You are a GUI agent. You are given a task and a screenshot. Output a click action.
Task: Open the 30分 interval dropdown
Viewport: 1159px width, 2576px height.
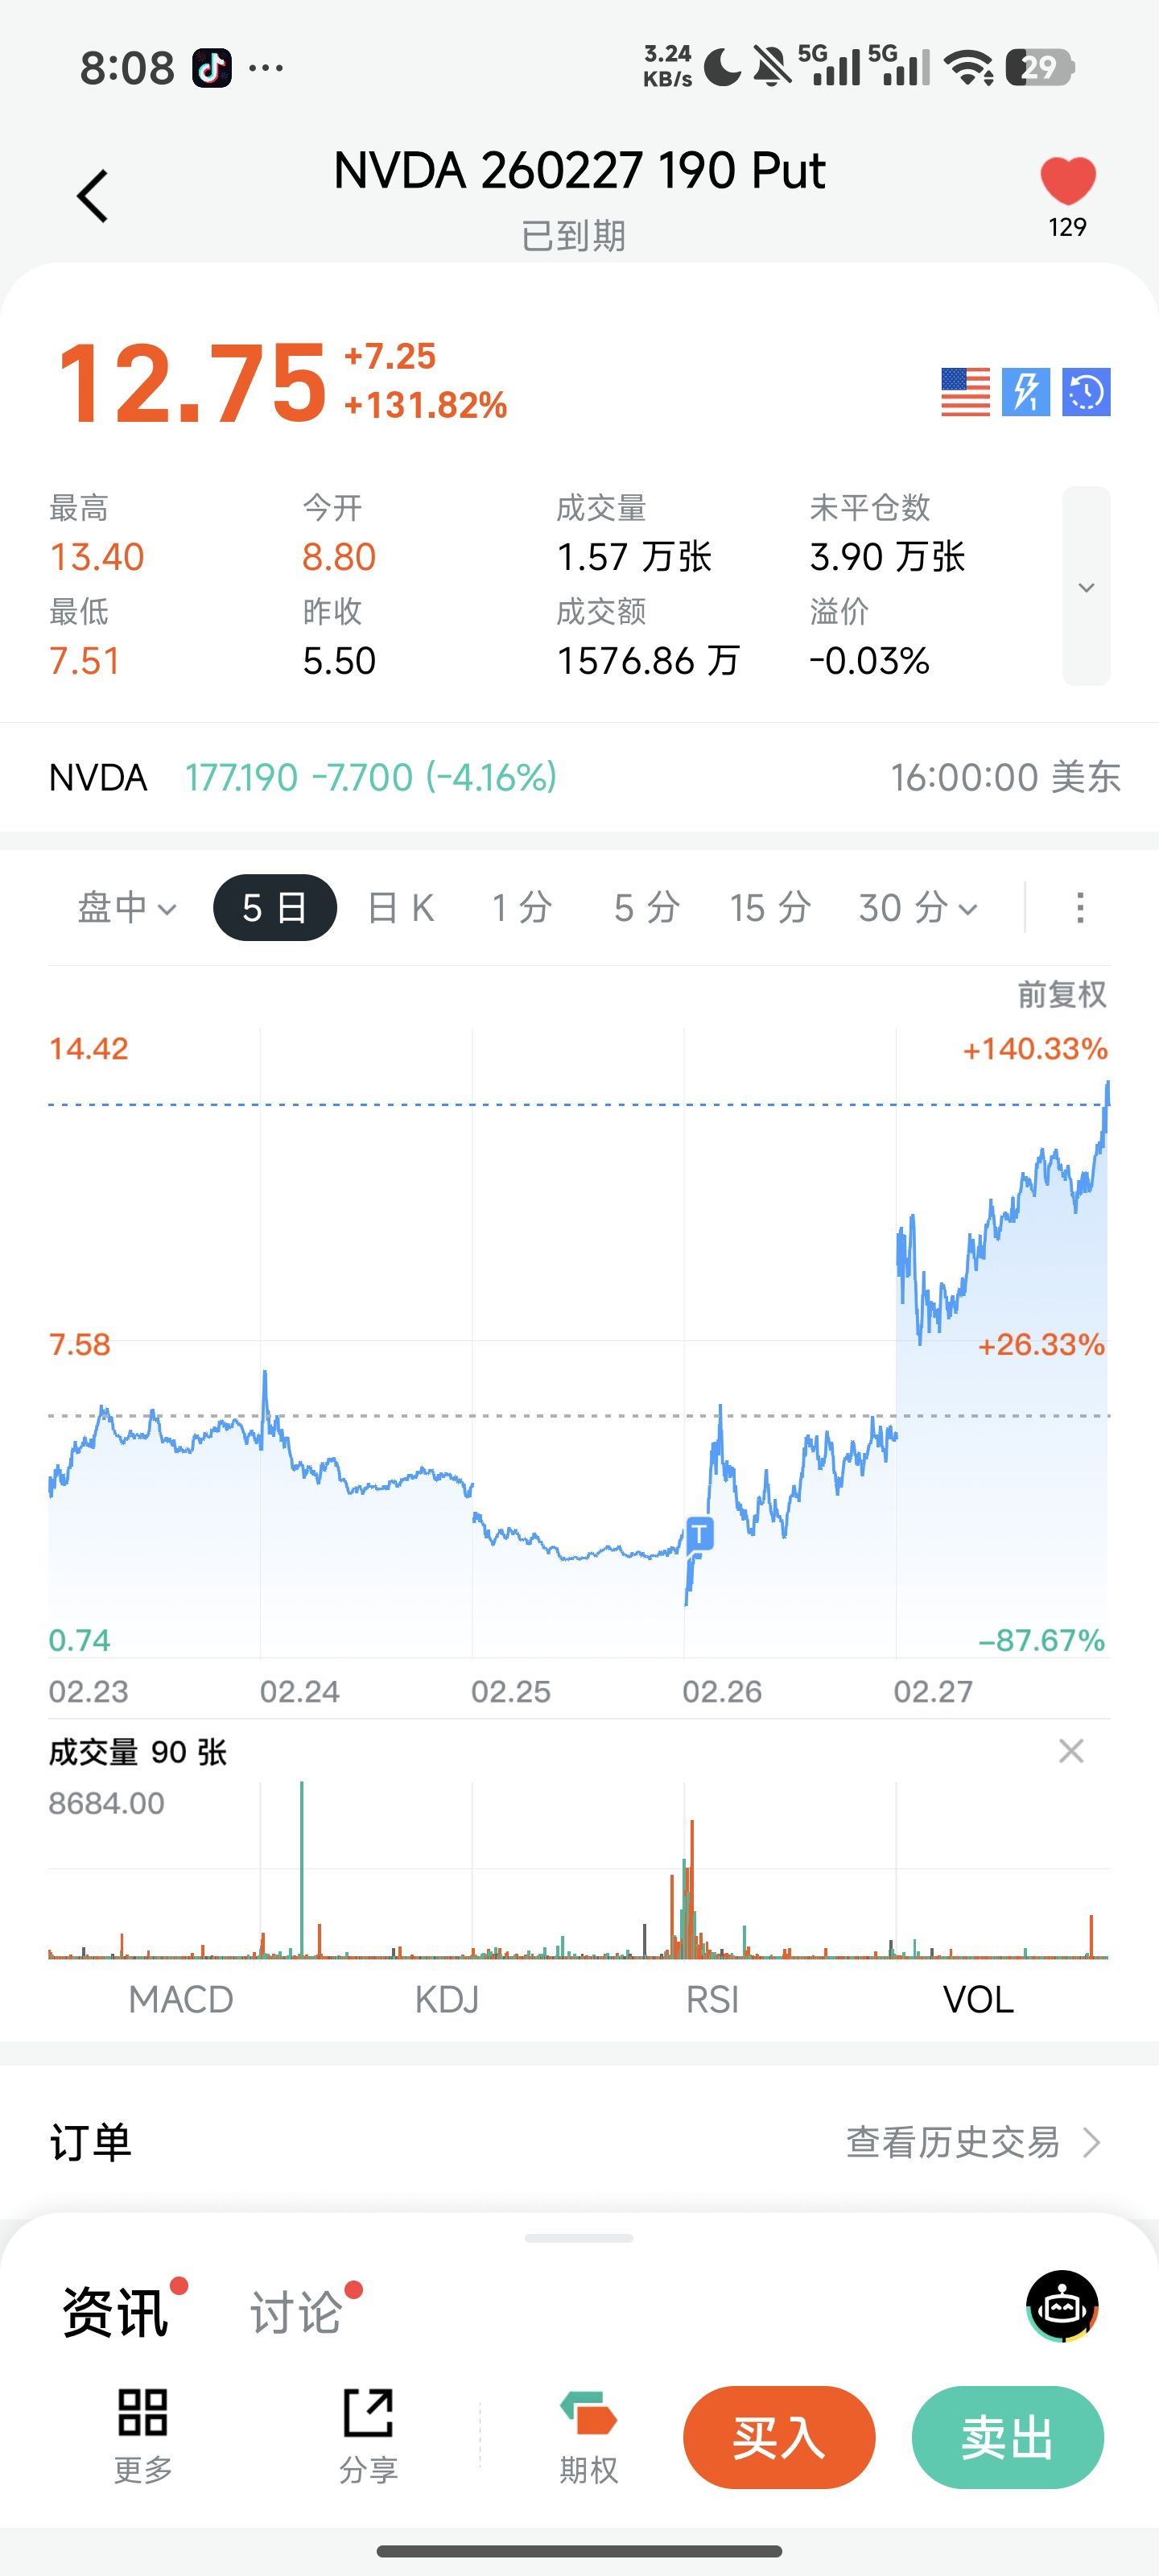[x=917, y=908]
